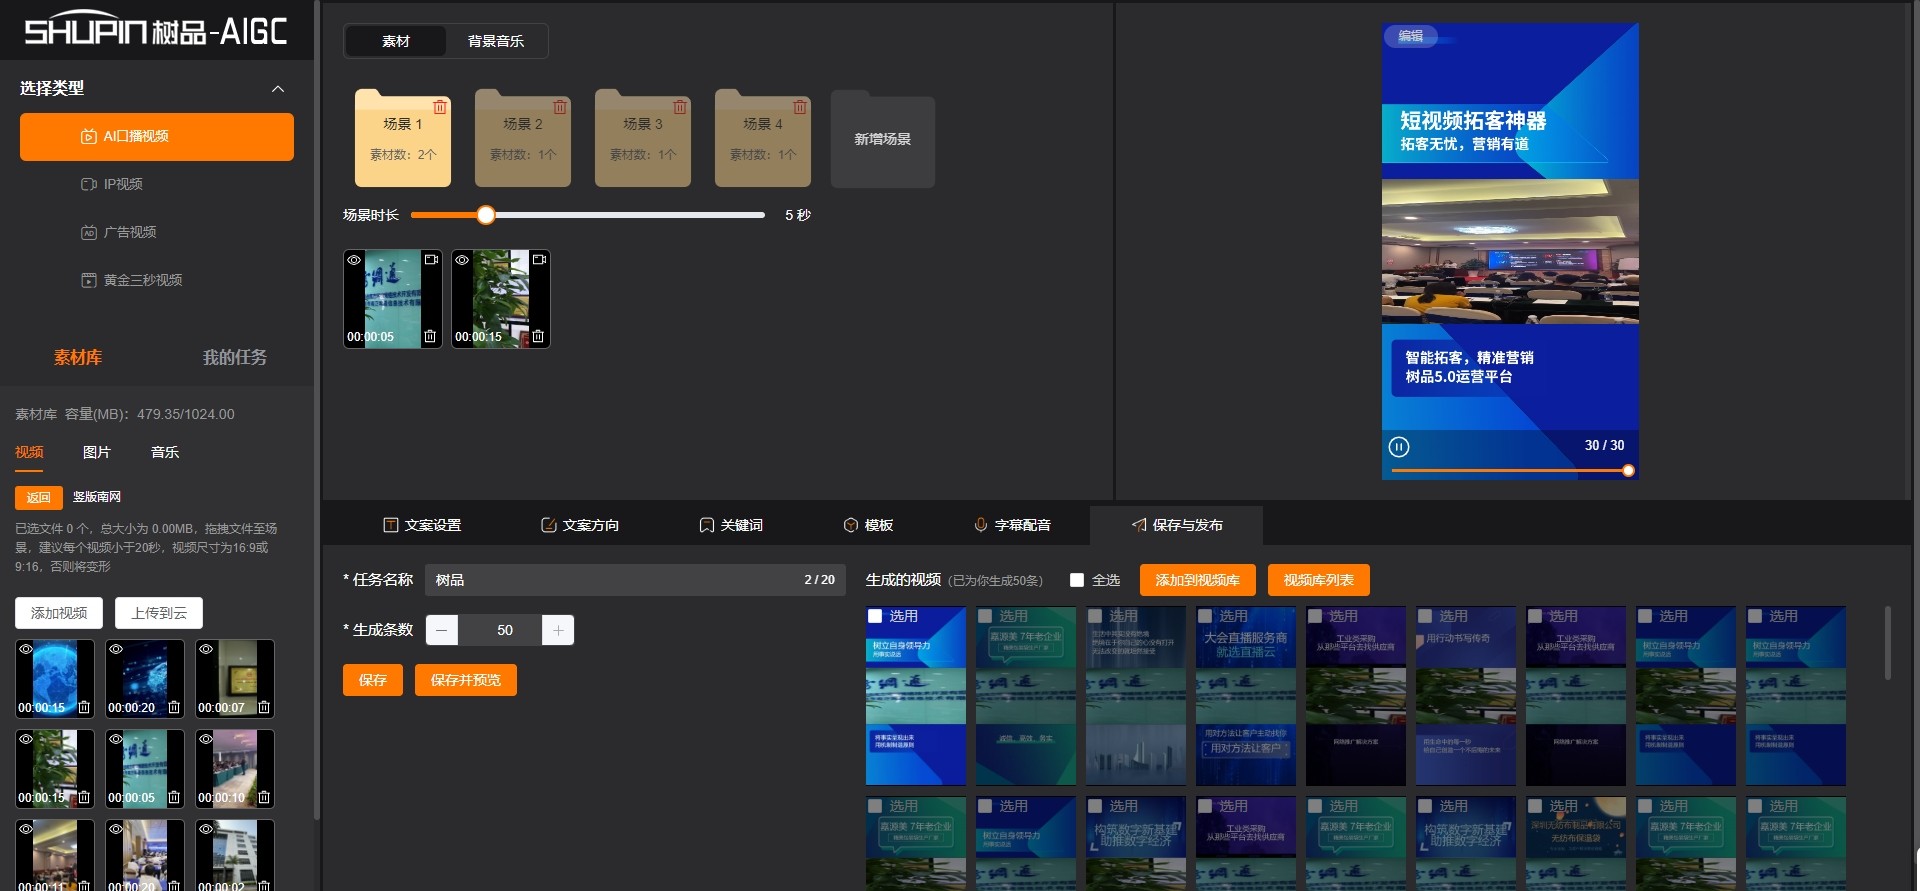The image size is (1920, 891).
Task: Decrease 生成条数 with the minus button
Action: point(442,630)
